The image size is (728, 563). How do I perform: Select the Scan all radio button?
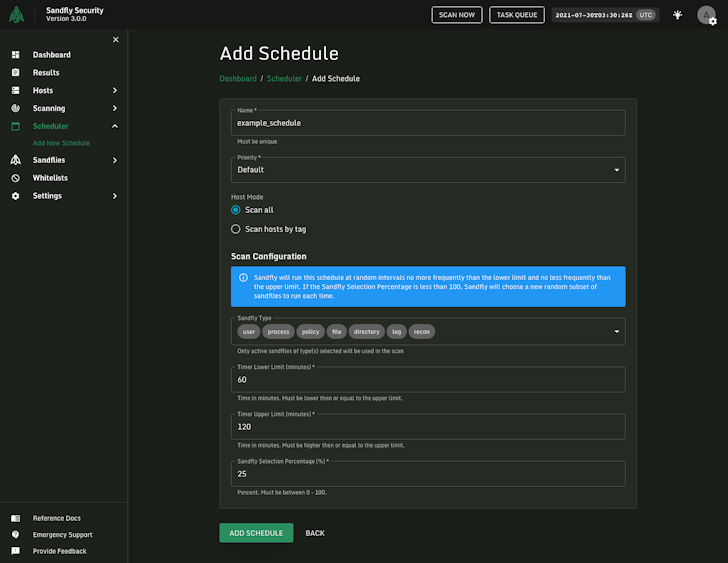235,210
